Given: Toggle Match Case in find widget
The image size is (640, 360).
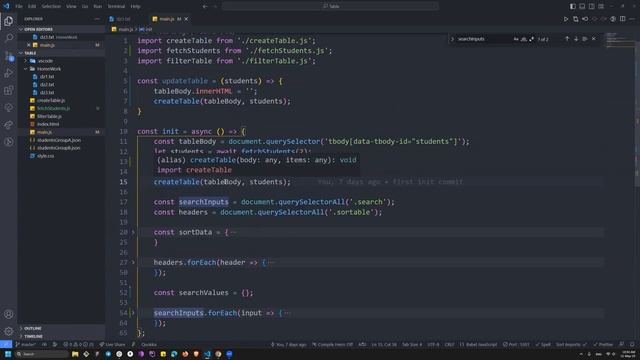Looking at the screenshot, I should [x=516, y=39].
